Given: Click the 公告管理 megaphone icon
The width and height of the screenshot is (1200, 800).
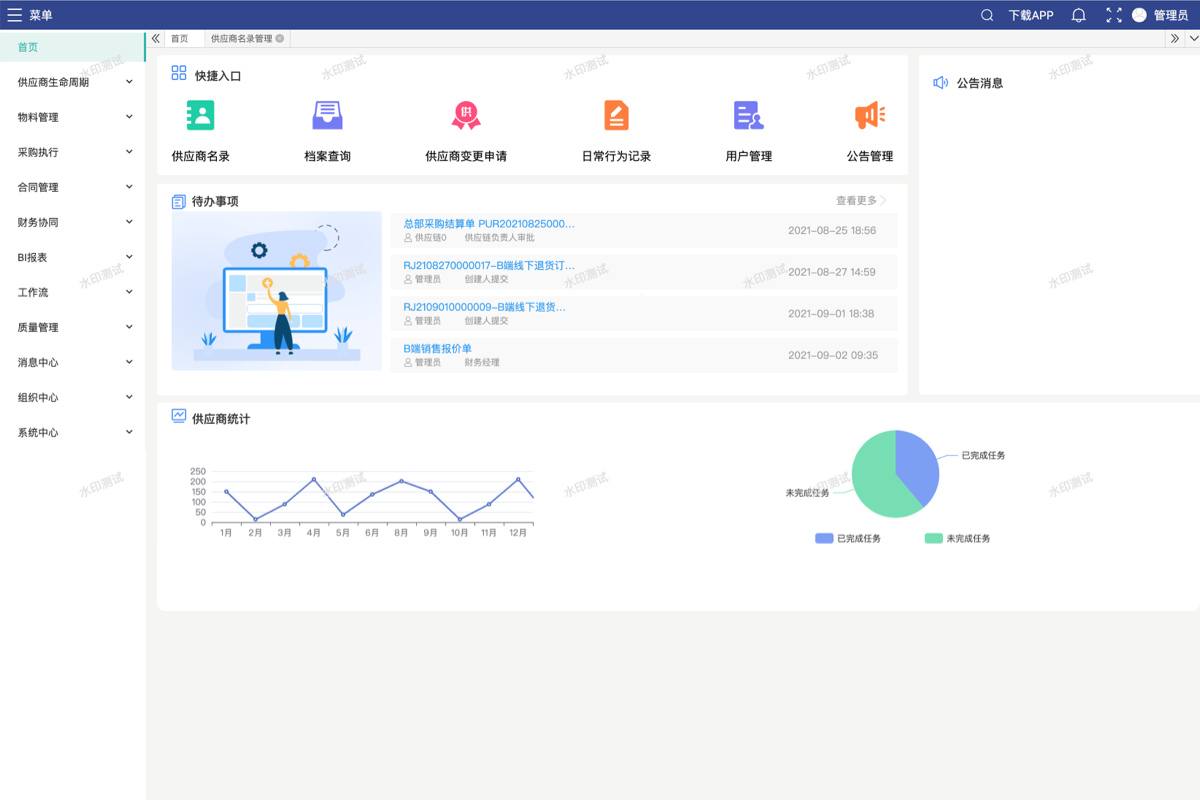Looking at the screenshot, I should [869, 116].
